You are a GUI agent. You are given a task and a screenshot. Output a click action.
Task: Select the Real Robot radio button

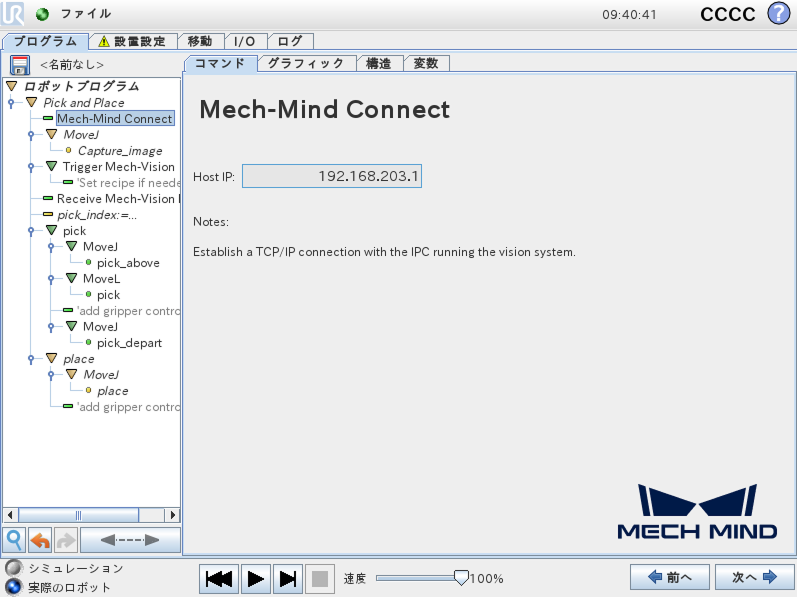(14, 587)
